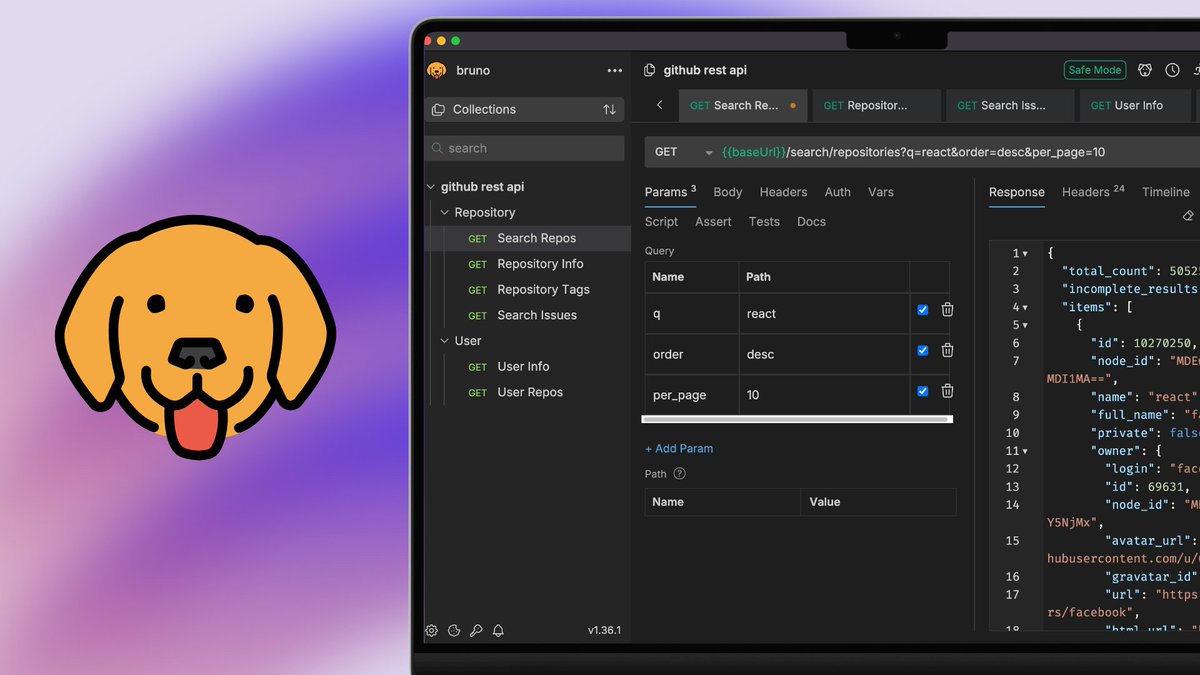Edit the desc value cell
This screenshot has width=1200, height=675.
pyautogui.click(x=824, y=354)
